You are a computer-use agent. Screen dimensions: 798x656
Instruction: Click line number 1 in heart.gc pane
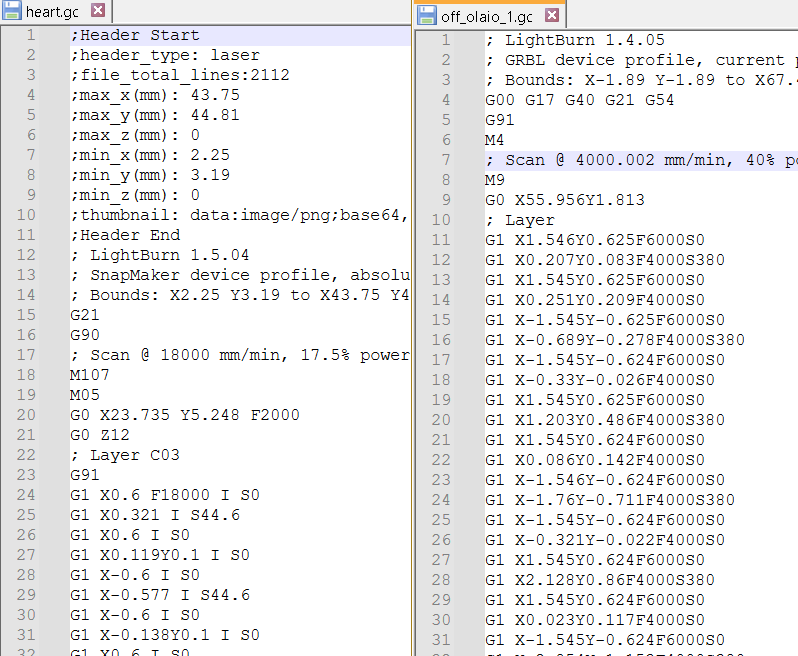click(x=30, y=35)
